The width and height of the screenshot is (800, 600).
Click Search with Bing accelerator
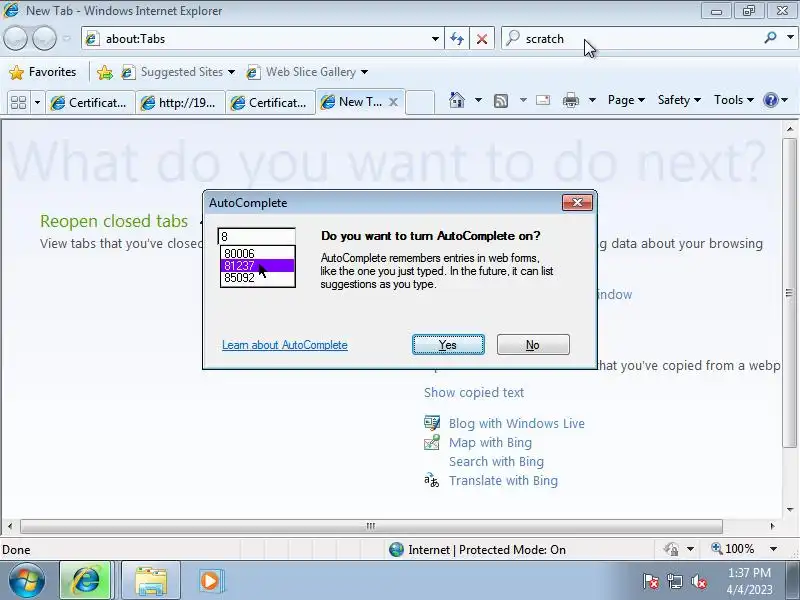[x=496, y=461]
